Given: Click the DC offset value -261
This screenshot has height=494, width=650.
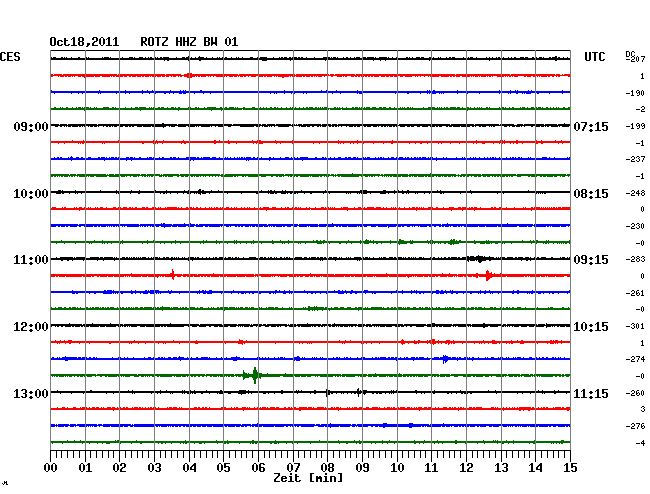Looking at the screenshot, I should [x=635, y=293].
